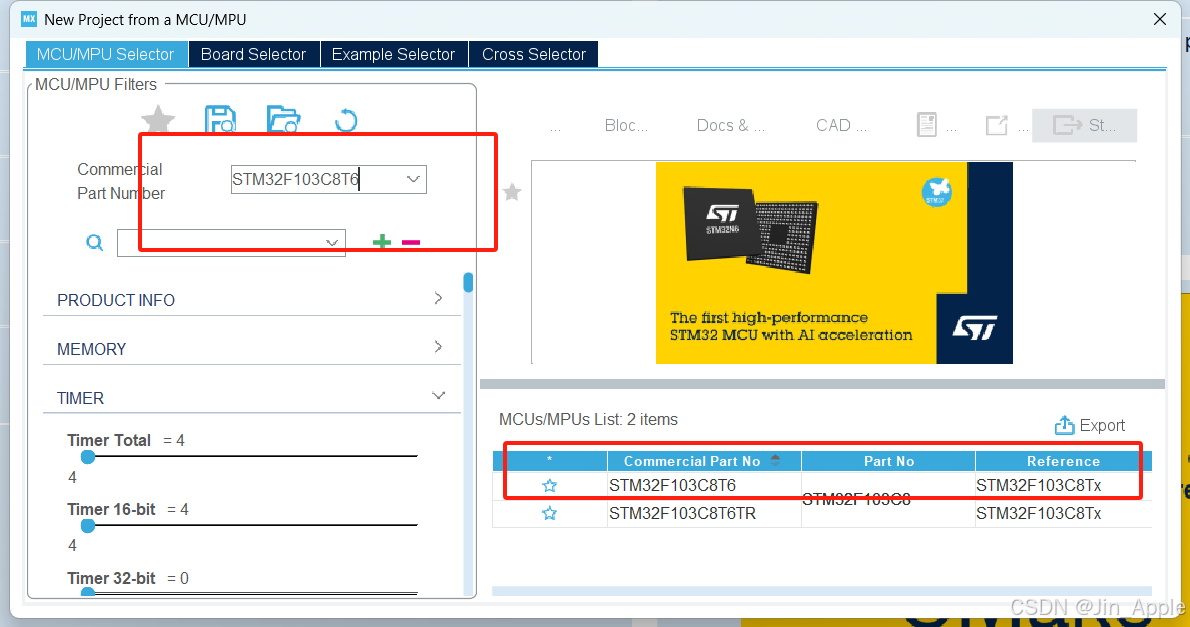
Task: Click the Timer Total slider handle
Action: click(88, 456)
